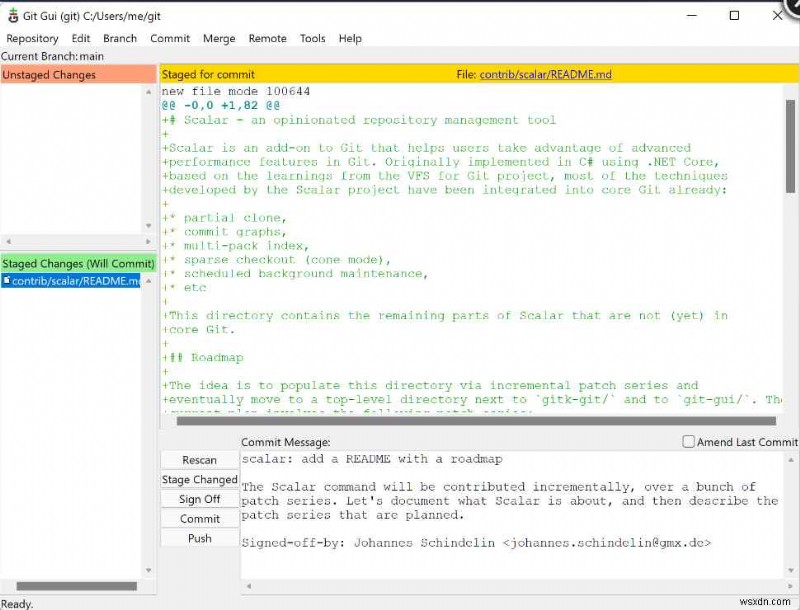800x610 pixels.
Task: Click the Sign Off button
Action: 199,499
